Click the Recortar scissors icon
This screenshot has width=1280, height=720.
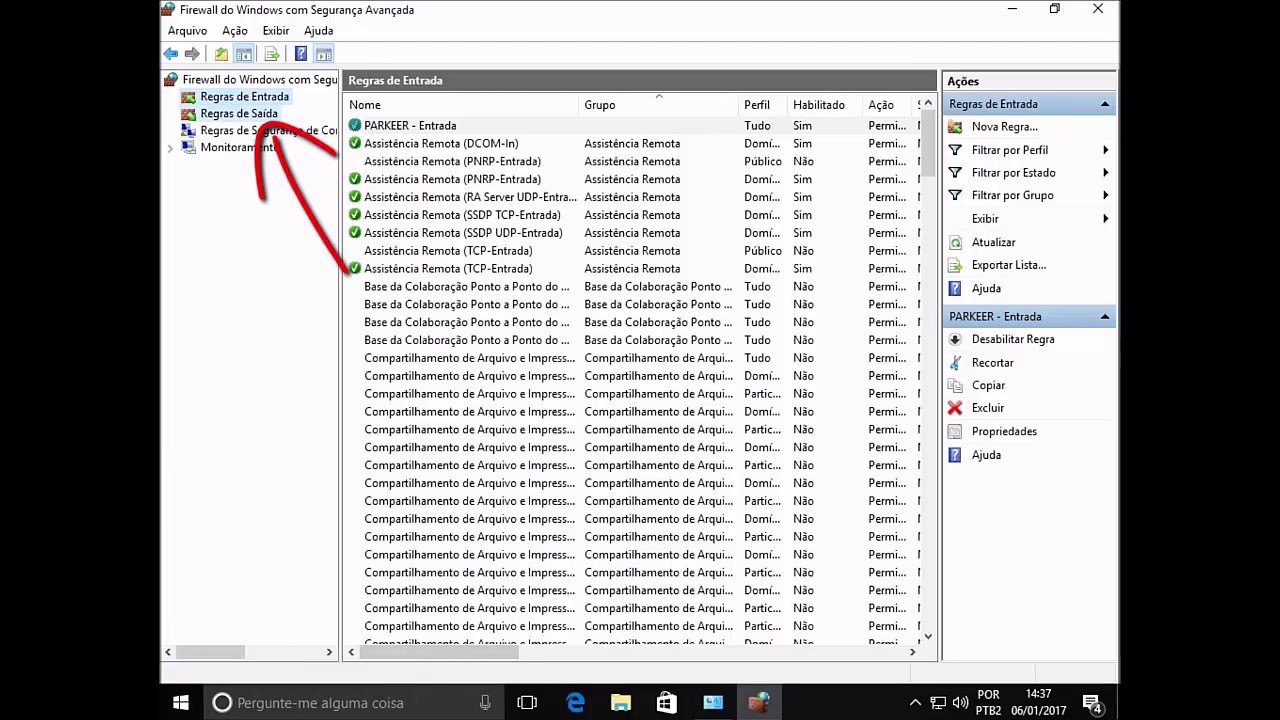(955, 363)
